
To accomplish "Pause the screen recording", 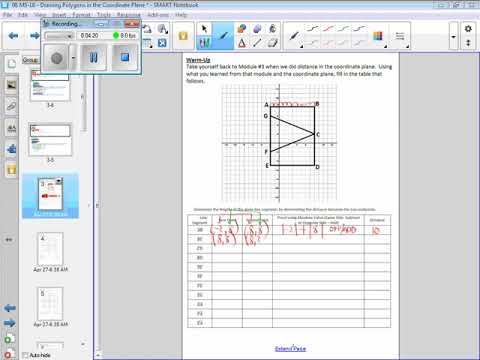I will point(94,58).
